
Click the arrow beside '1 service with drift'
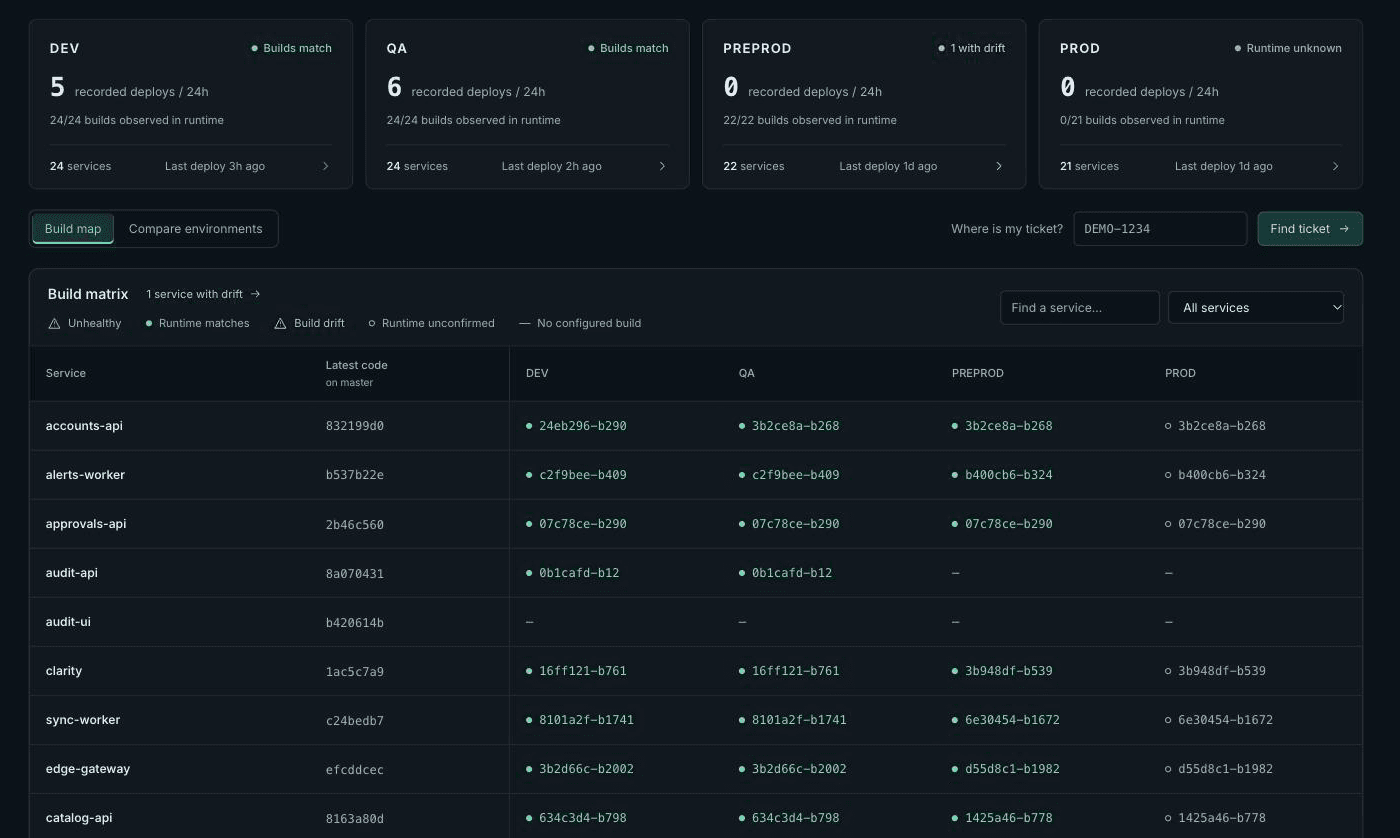point(255,294)
